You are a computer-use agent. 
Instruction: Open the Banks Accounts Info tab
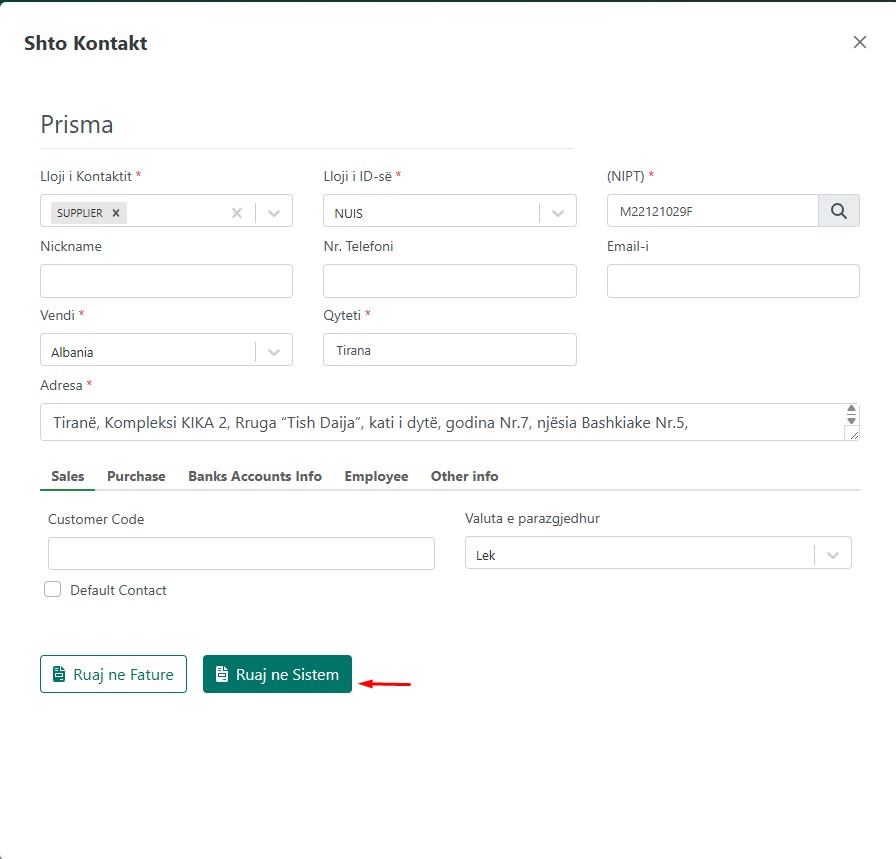255,476
